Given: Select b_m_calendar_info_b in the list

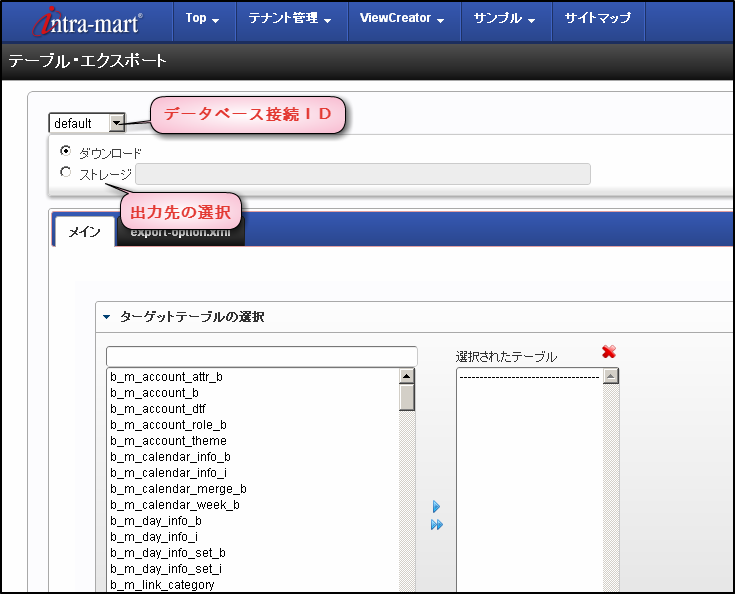Looking at the screenshot, I should click(253, 457).
